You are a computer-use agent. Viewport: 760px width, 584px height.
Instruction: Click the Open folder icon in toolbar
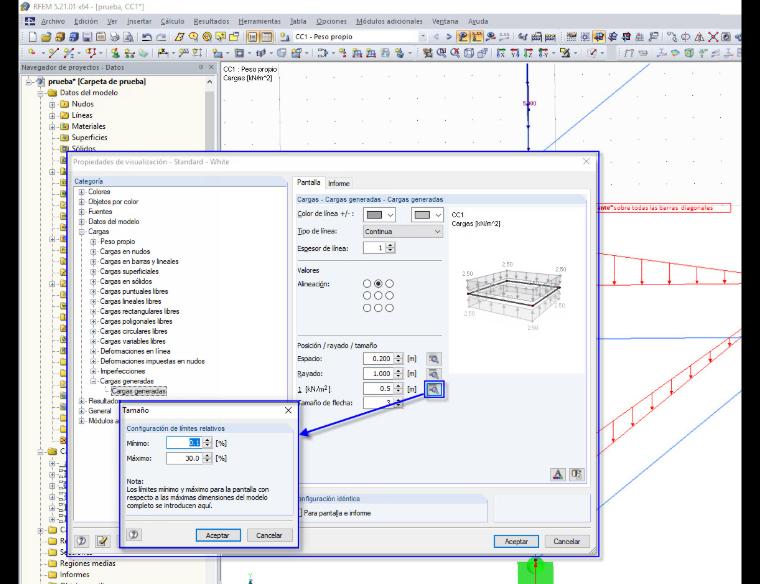[46, 37]
